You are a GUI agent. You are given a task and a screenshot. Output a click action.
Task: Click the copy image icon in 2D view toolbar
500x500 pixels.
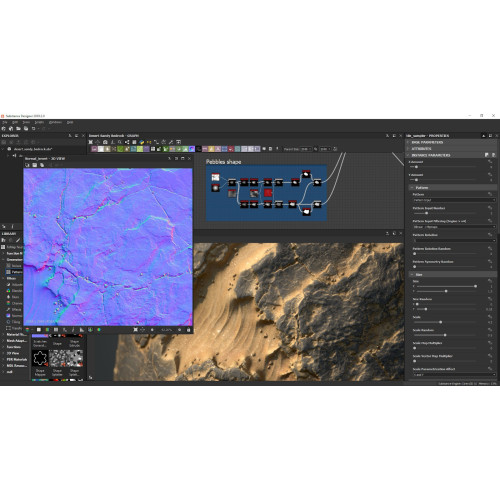(42, 165)
